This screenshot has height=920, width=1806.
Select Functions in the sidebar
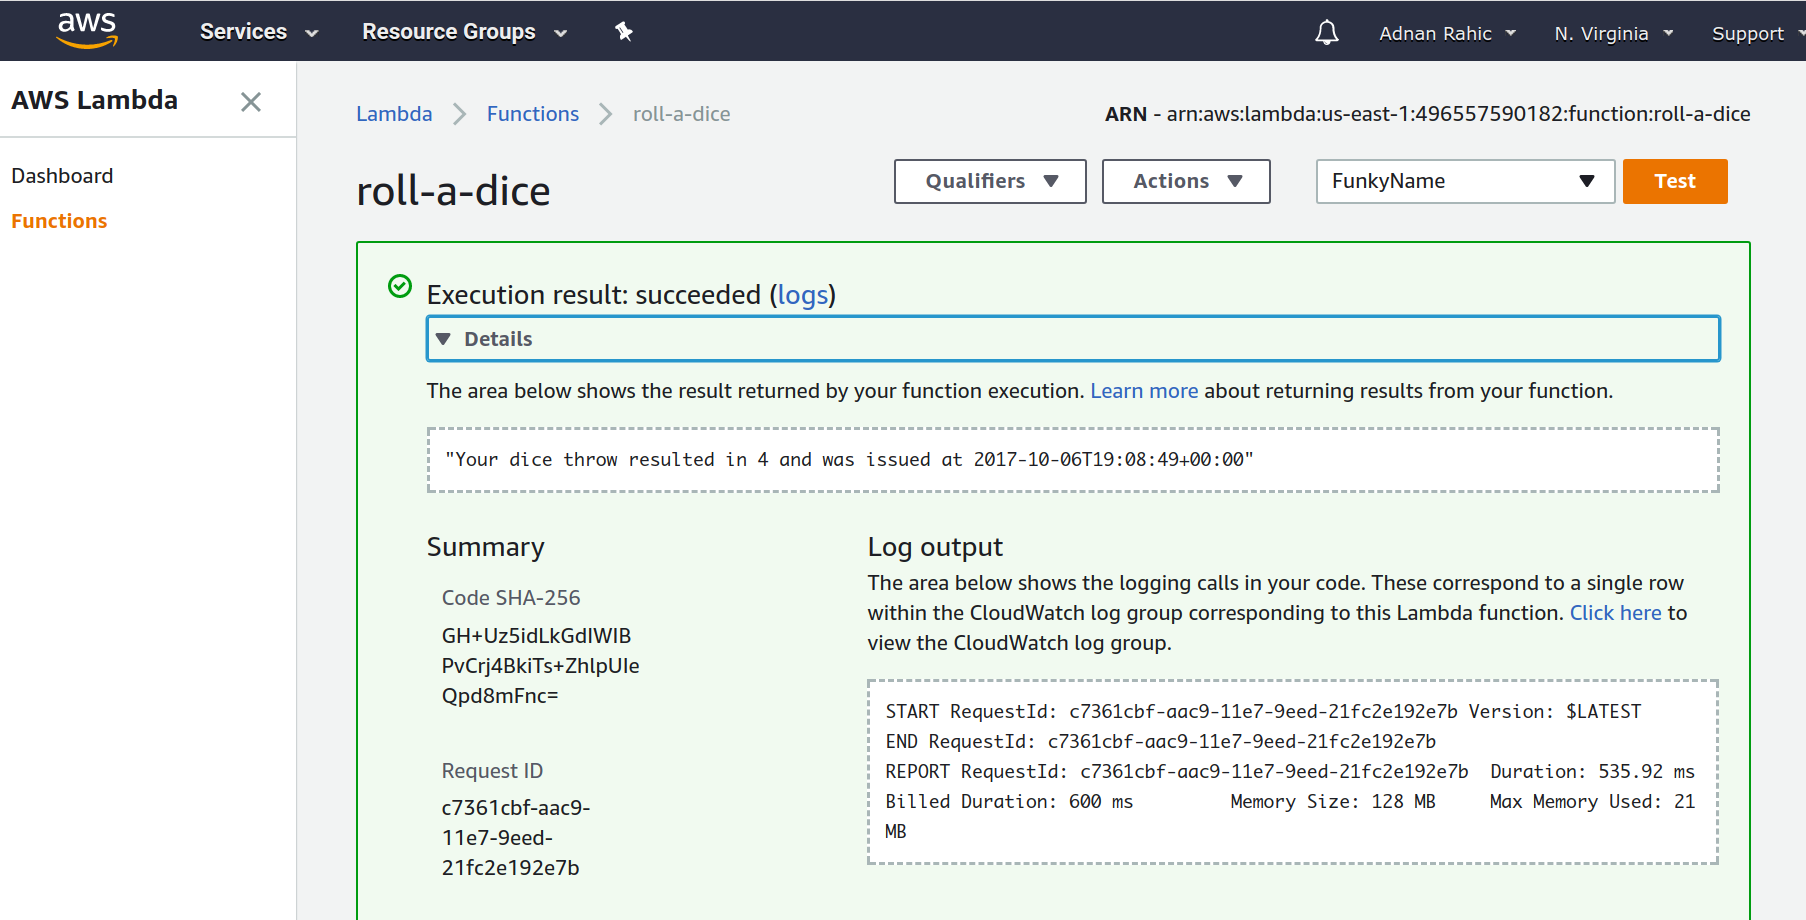(x=59, y=221)
